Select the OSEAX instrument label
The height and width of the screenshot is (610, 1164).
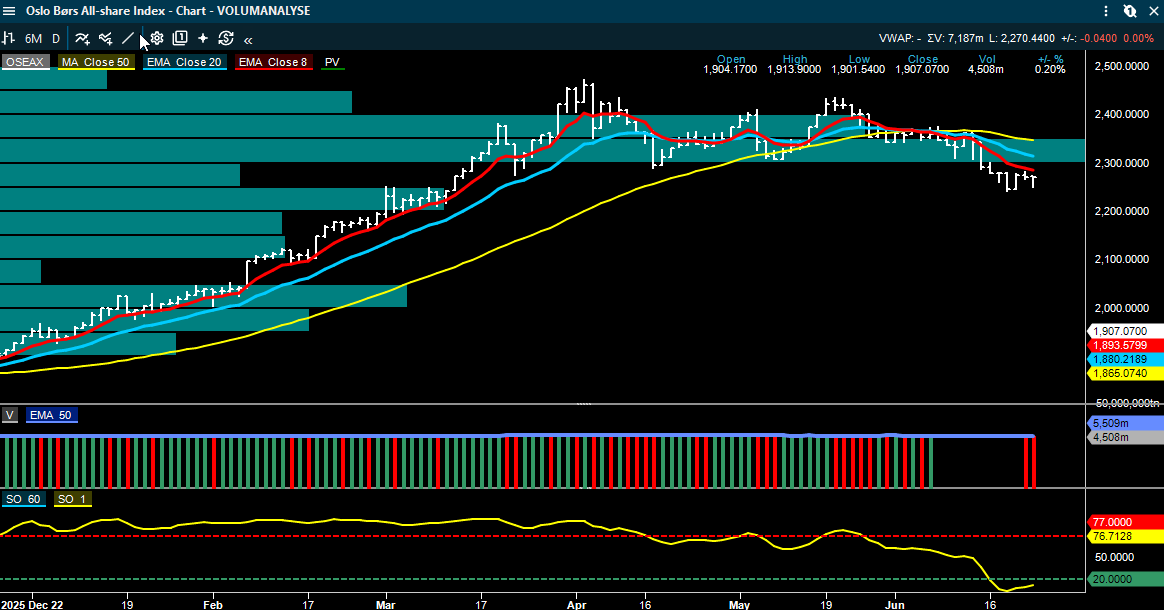click(24, 62)
